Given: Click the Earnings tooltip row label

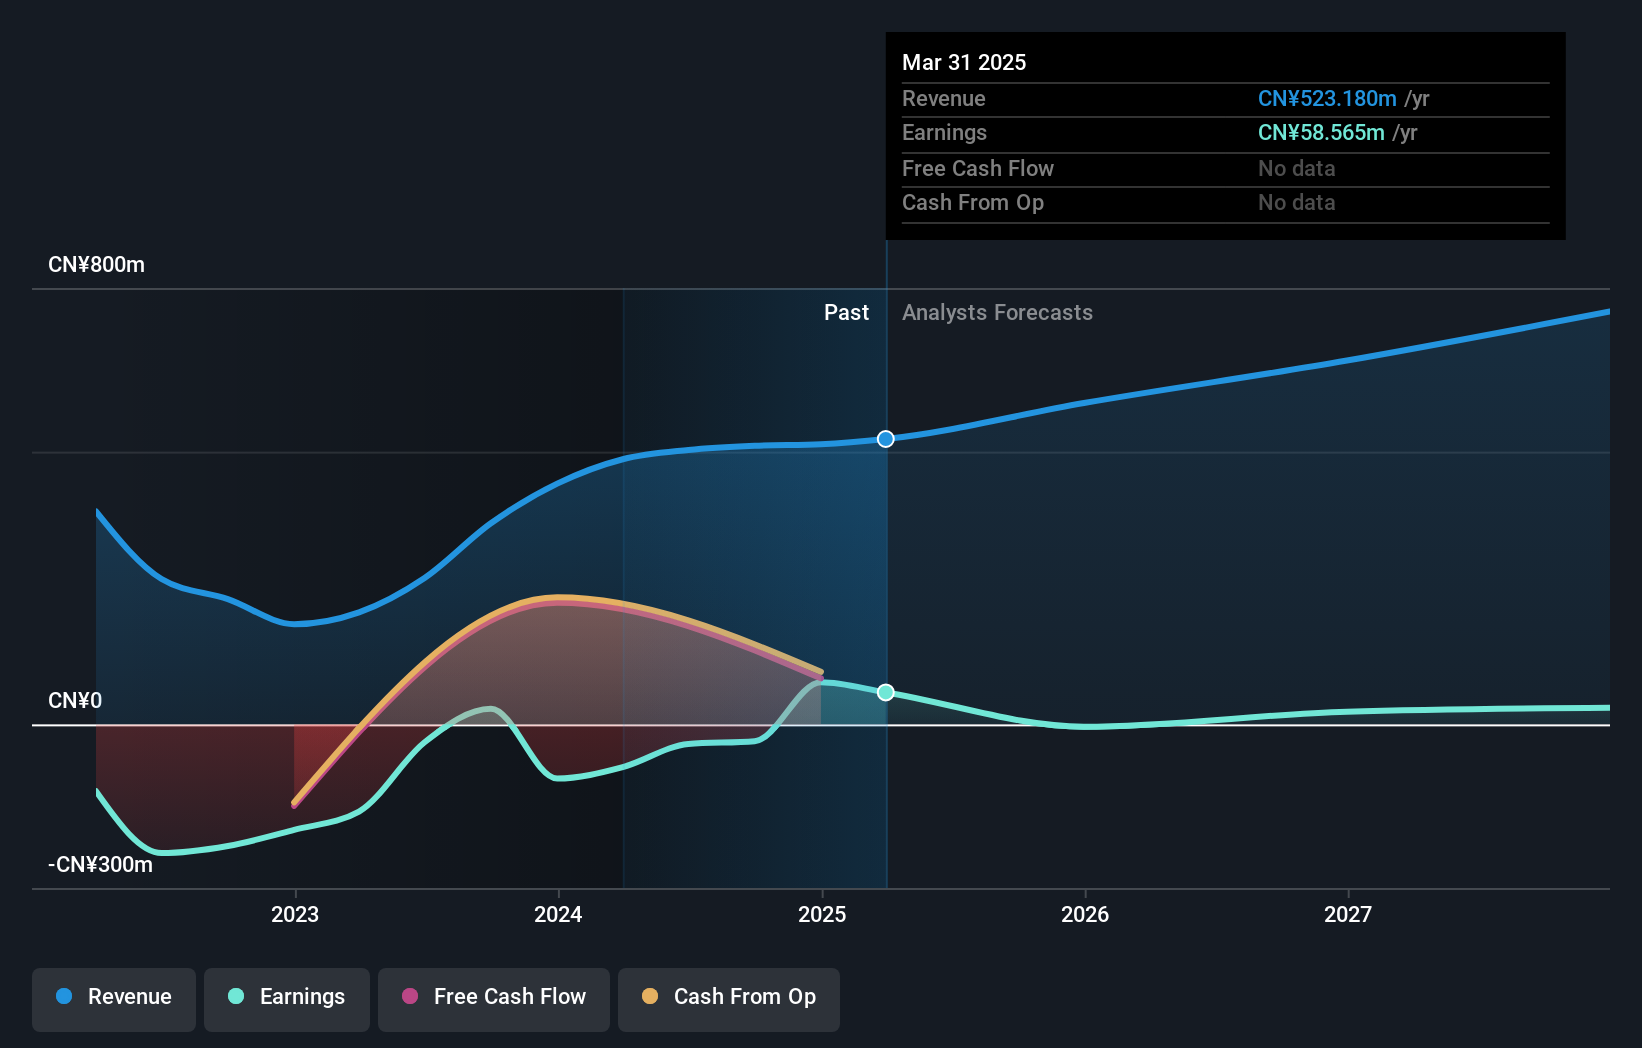Looking at the screenshot, I should [944, 133].
